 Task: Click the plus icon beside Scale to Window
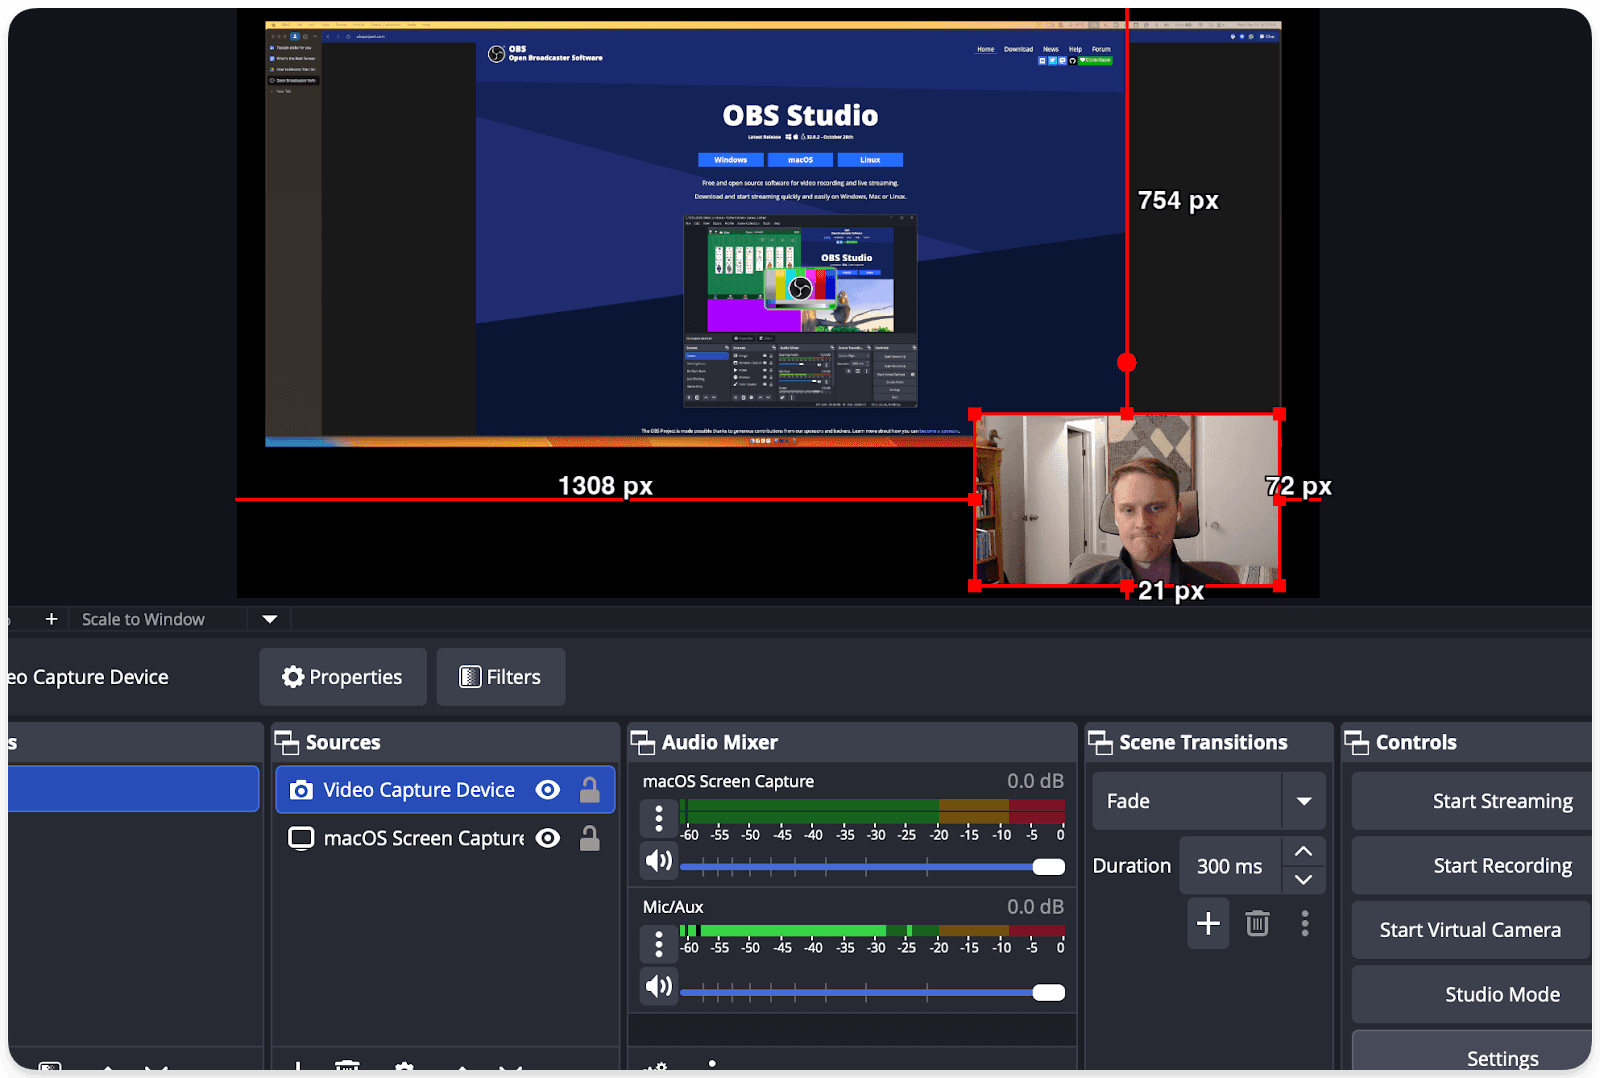[x=51, y=618]
